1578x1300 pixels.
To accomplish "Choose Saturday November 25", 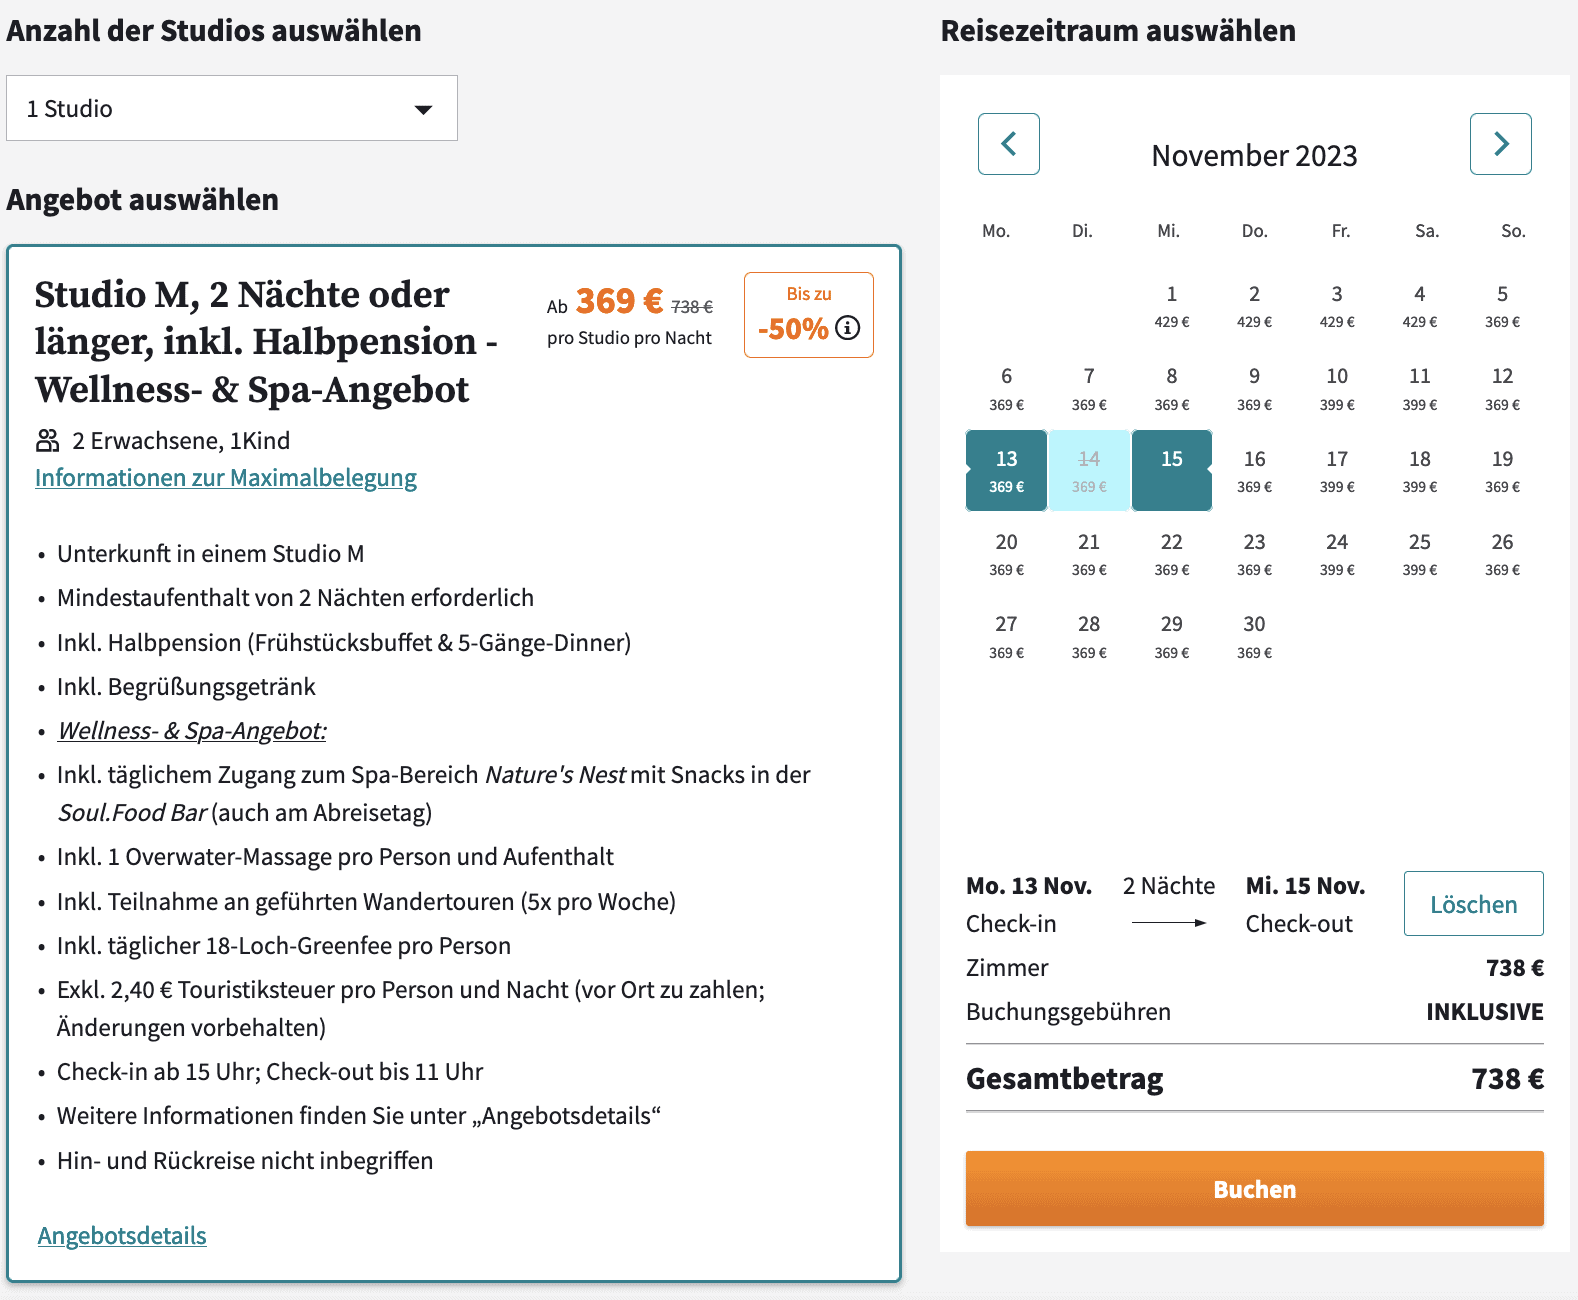I will (x=1419, y=553).
